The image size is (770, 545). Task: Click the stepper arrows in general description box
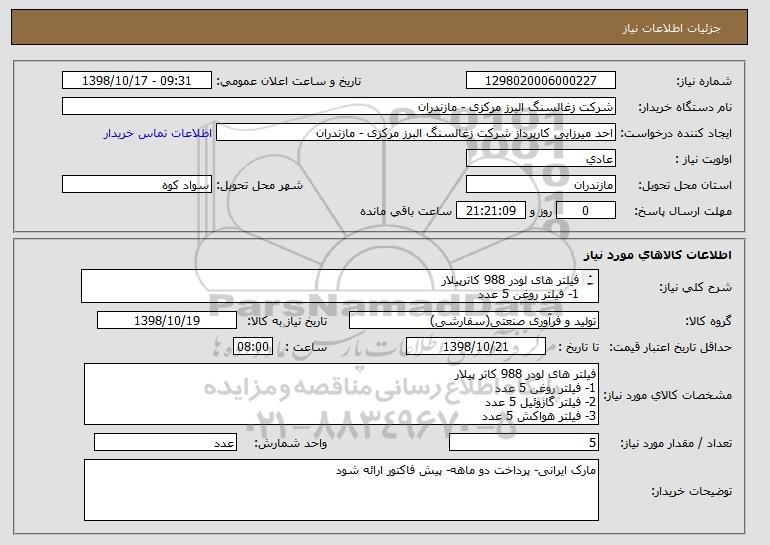pyautogui.click(x=590, y=280)
